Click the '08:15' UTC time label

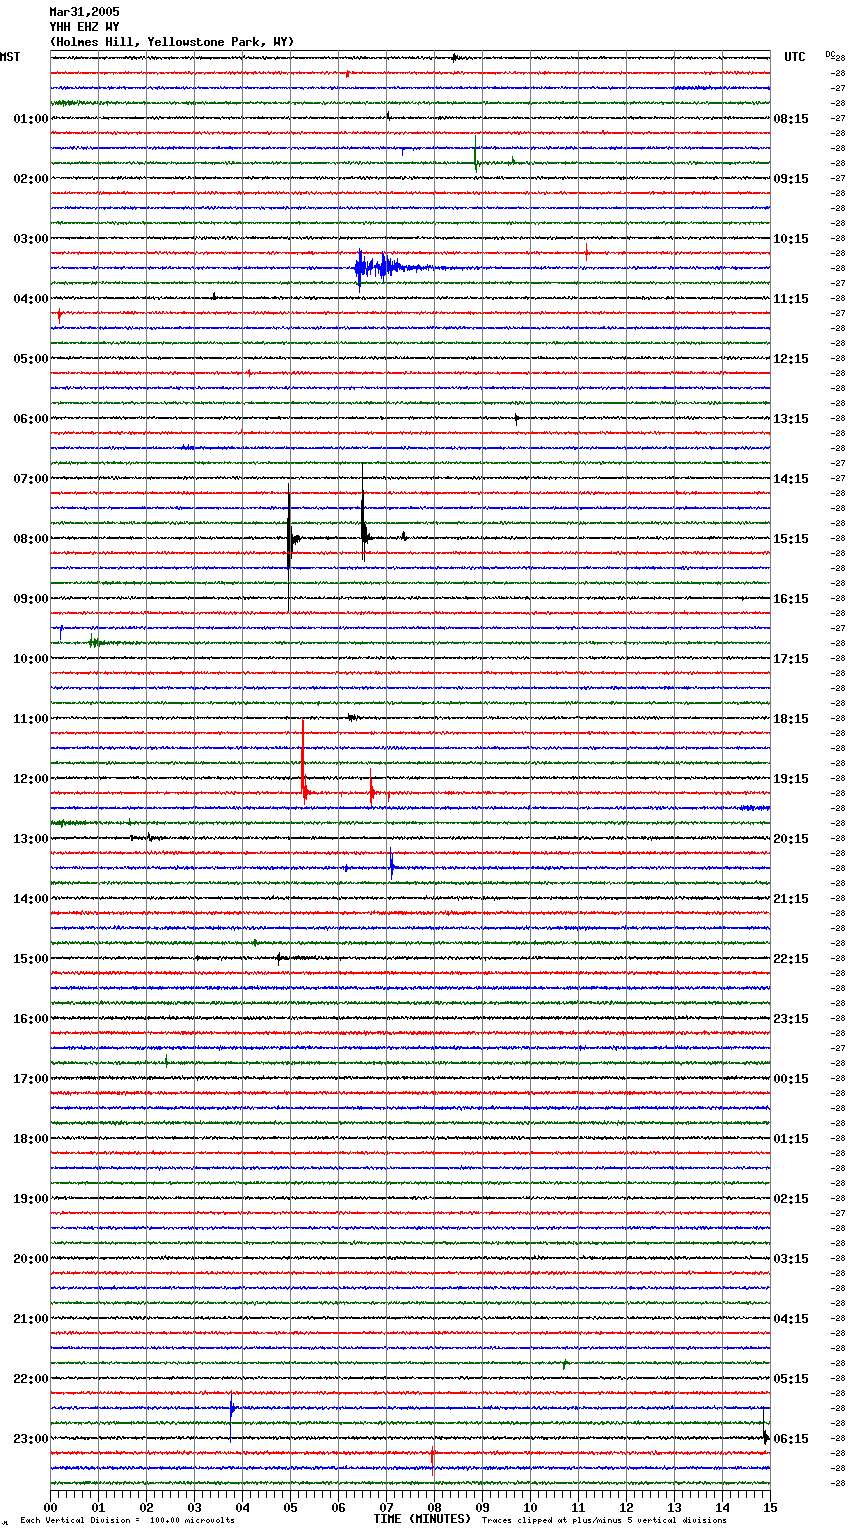[791, 119]
